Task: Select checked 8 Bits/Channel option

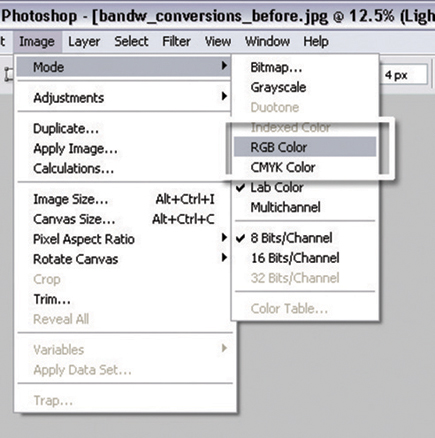Action: tap(305, 238)
